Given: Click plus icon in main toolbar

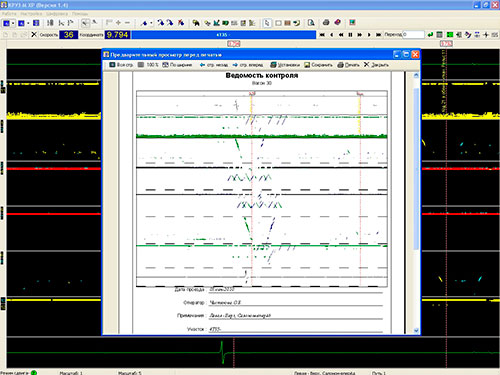Looking at the screenshot, I should pyautogui.click(x=118, y=23).
